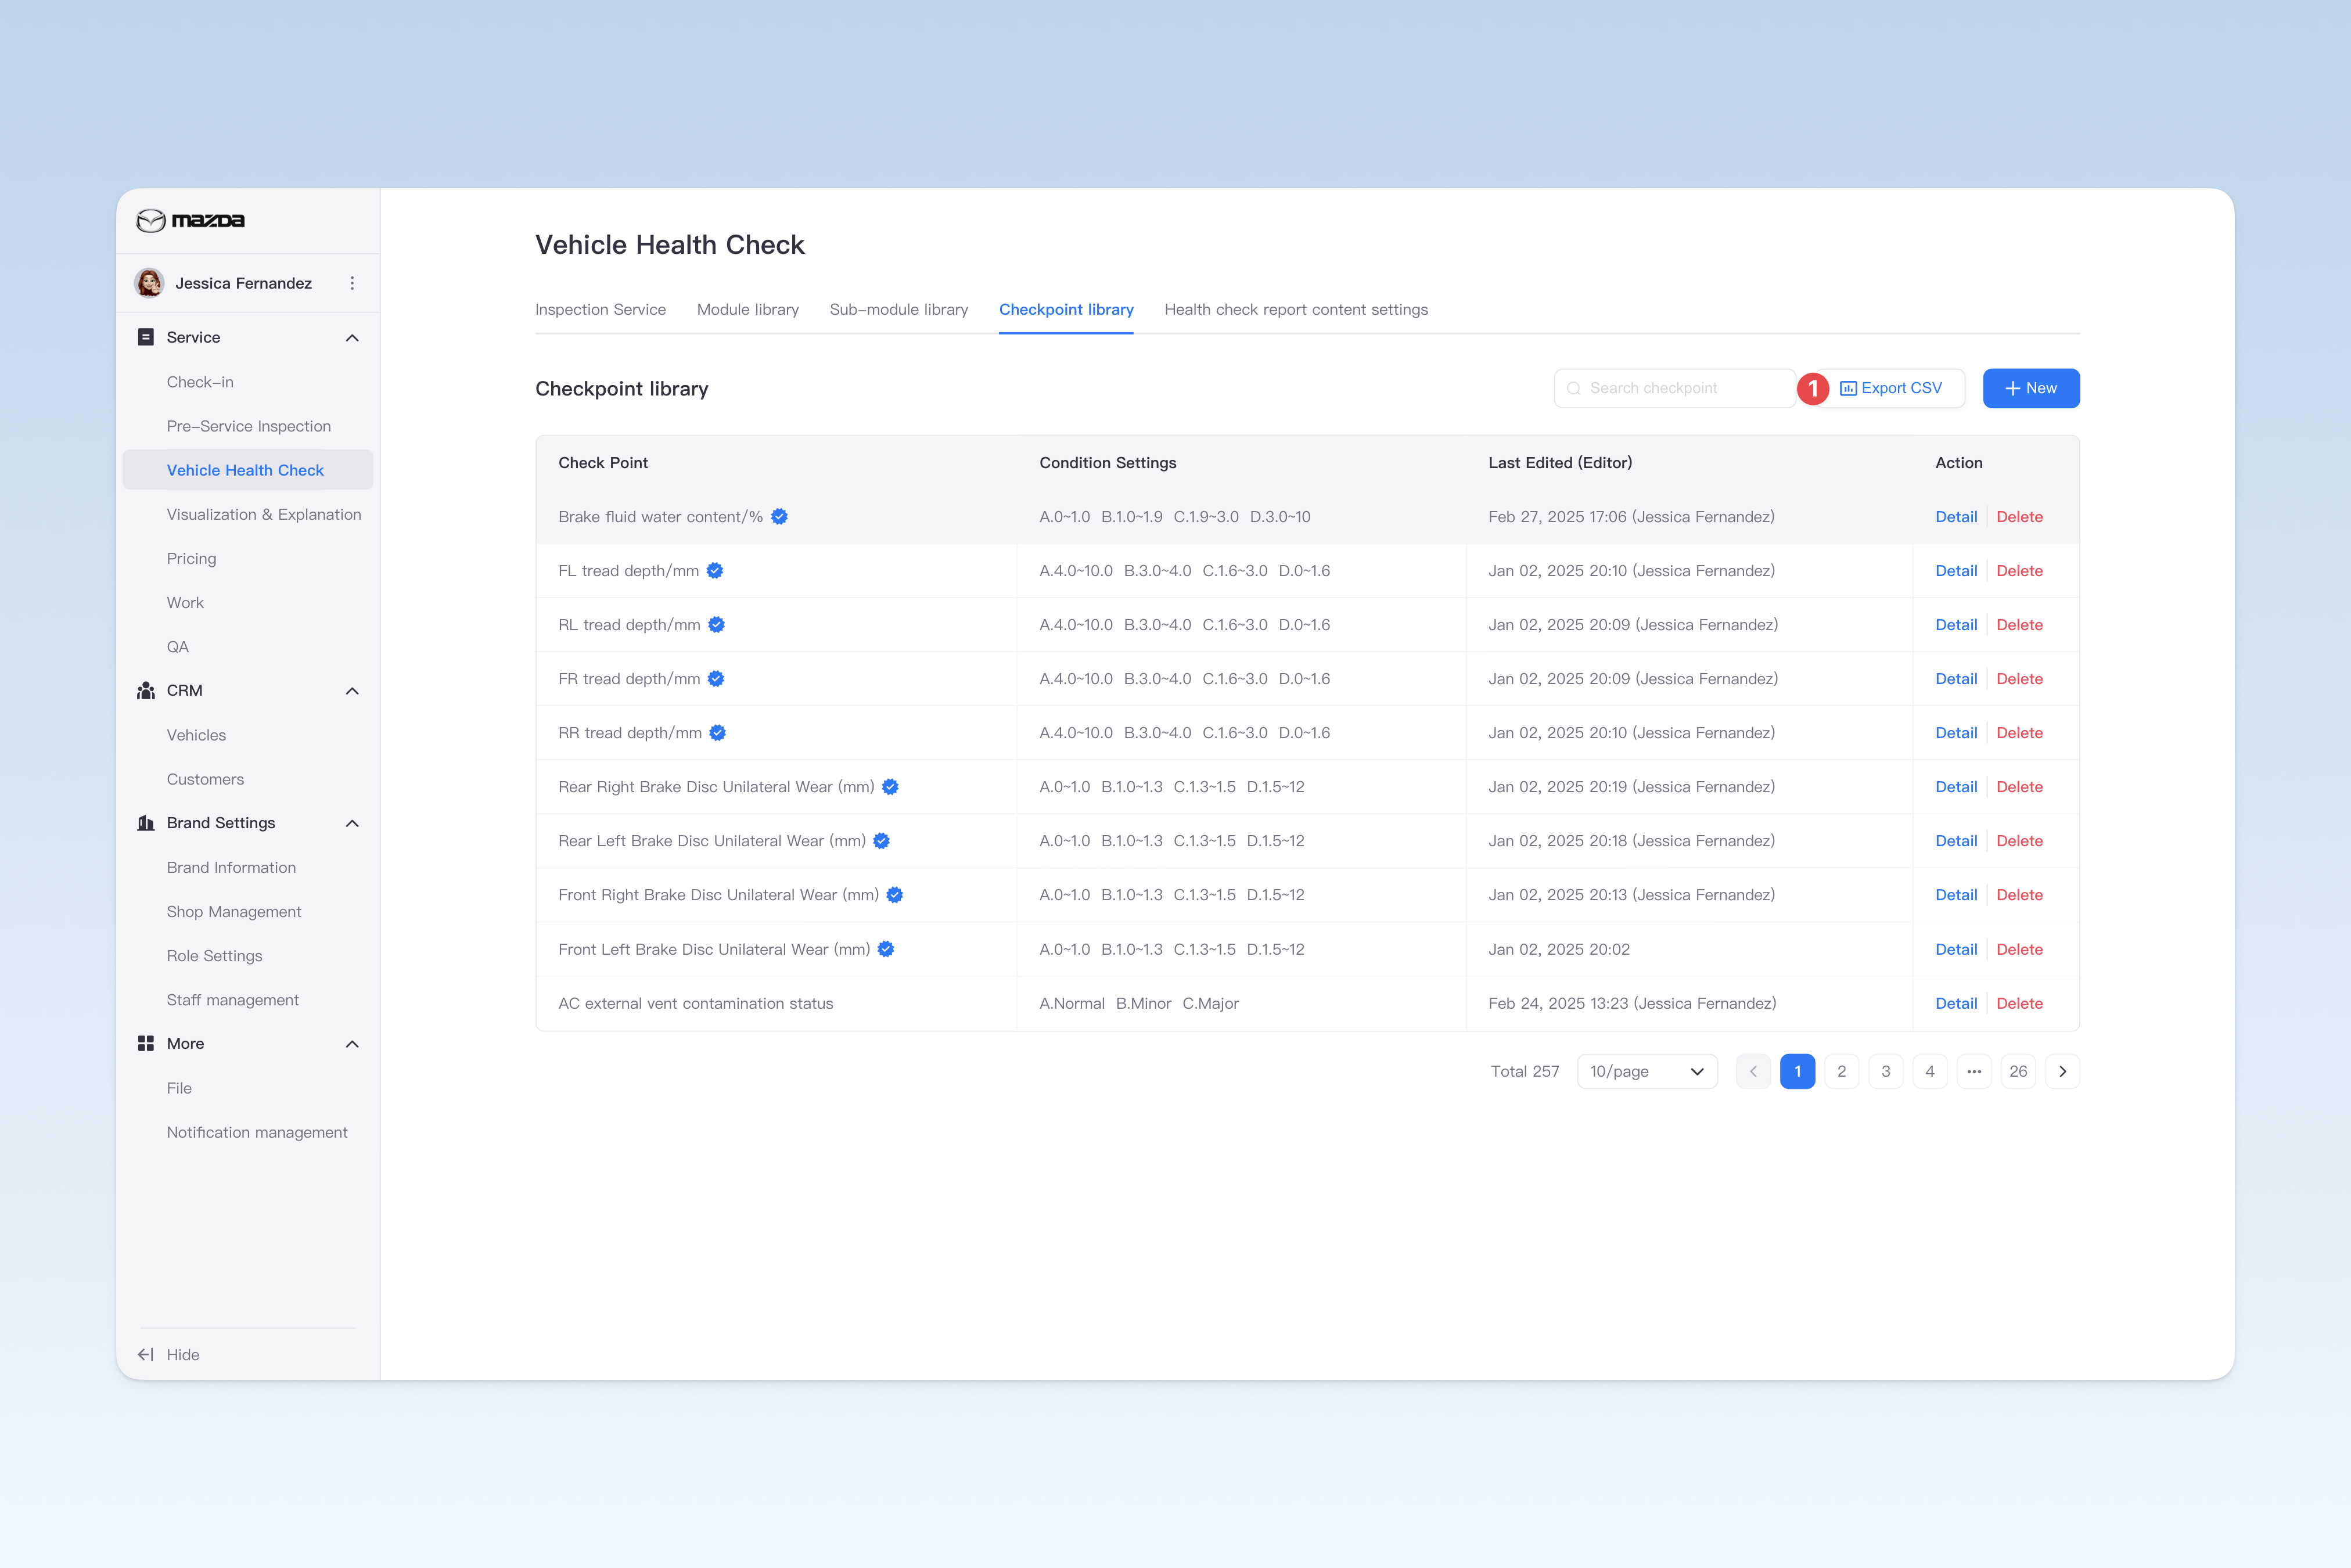This screenshot has height=1568, width=2351.
Task: Click the New checkpoint button
Action: tap(2031, 388)
